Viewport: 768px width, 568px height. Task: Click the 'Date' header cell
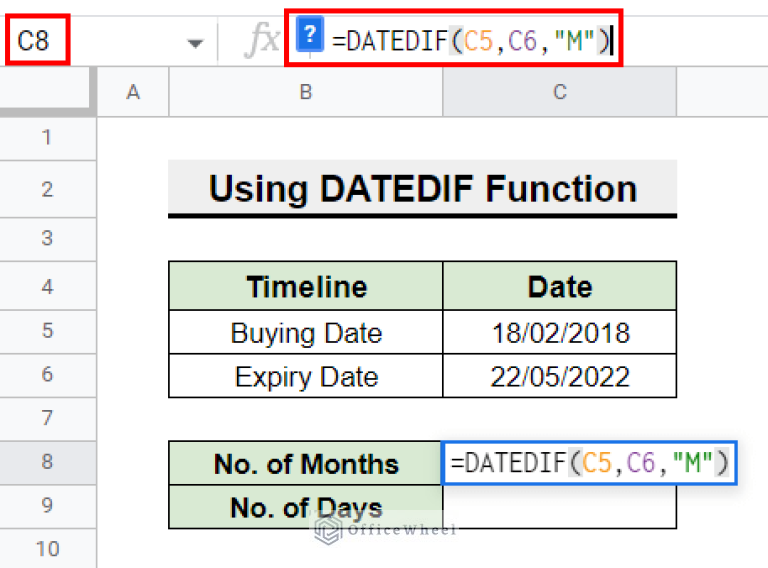click(560, 286)
